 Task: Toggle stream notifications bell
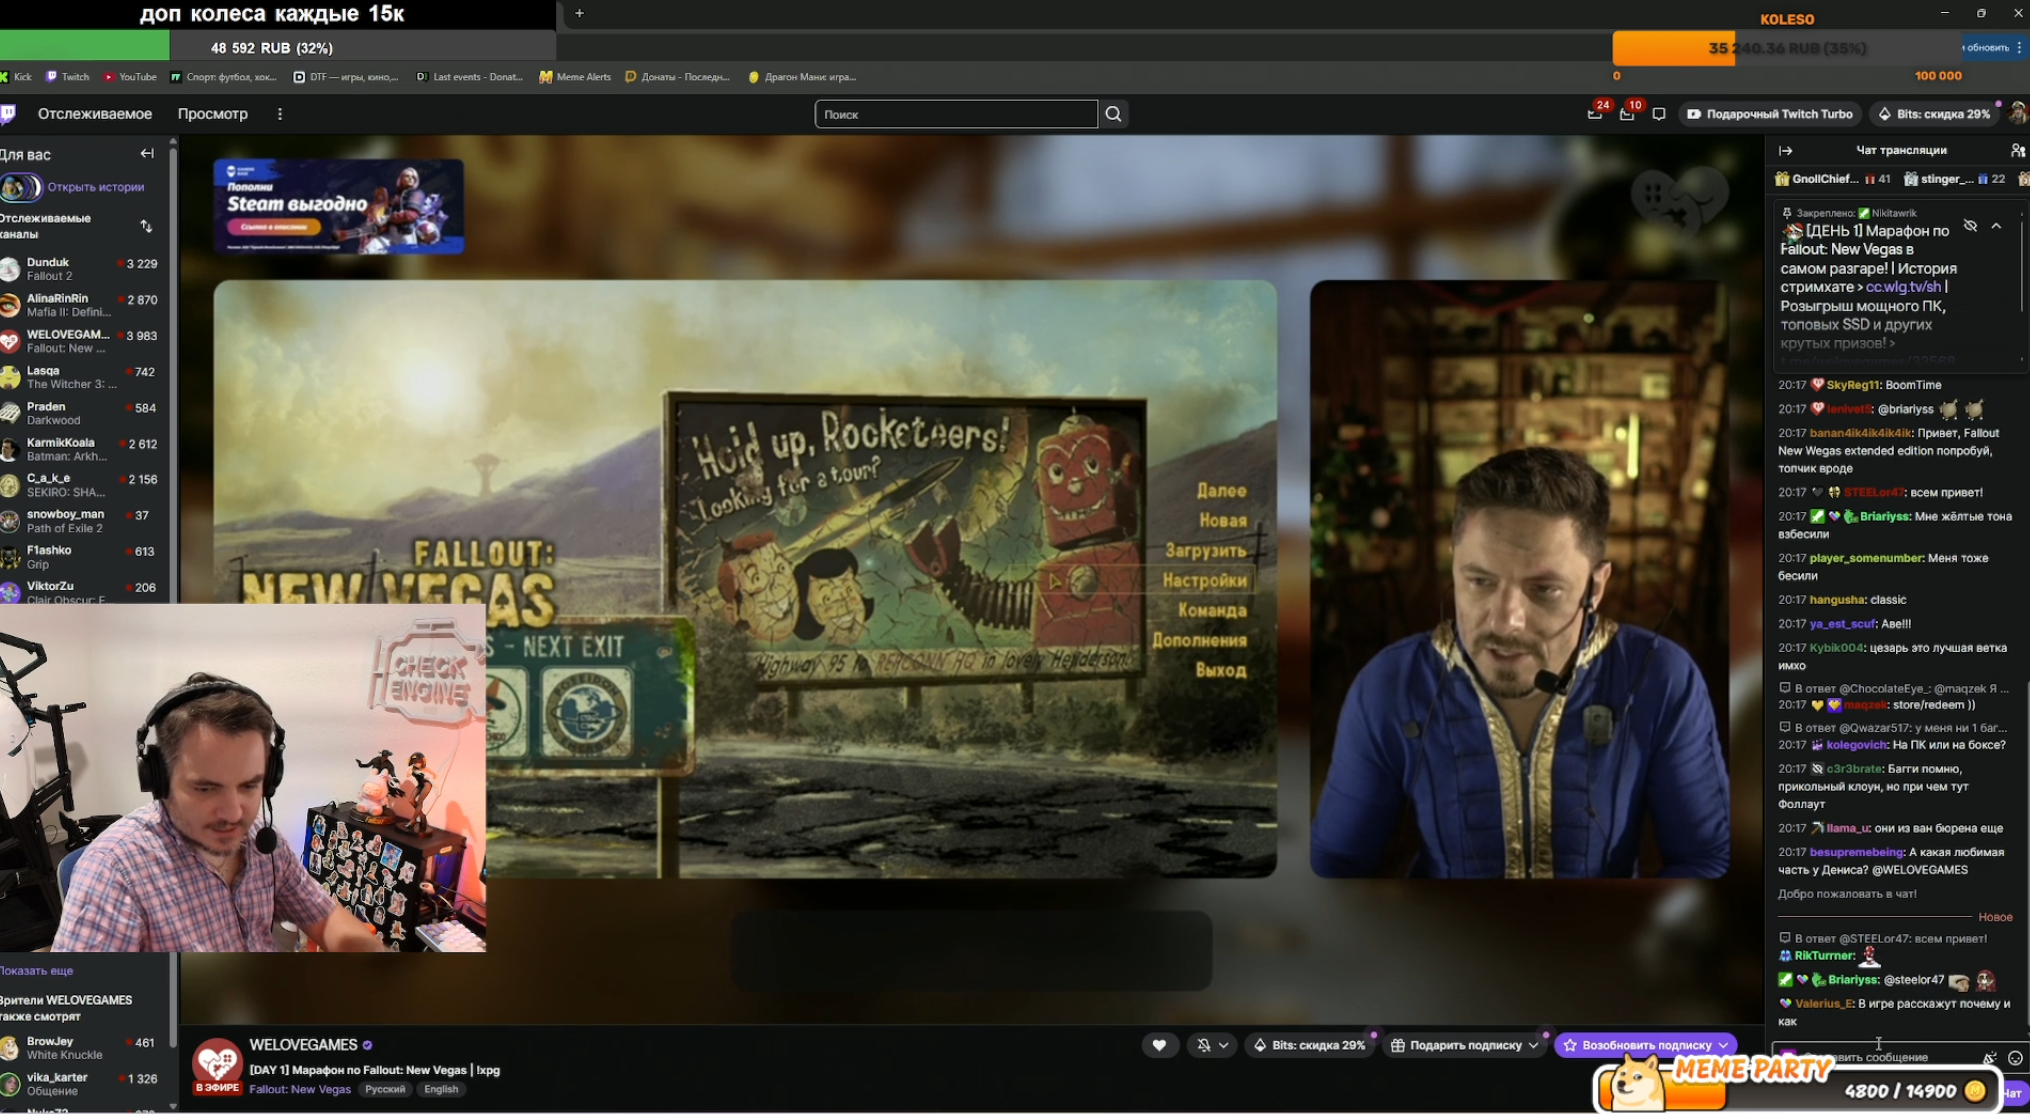[x=1204, y=1045]
